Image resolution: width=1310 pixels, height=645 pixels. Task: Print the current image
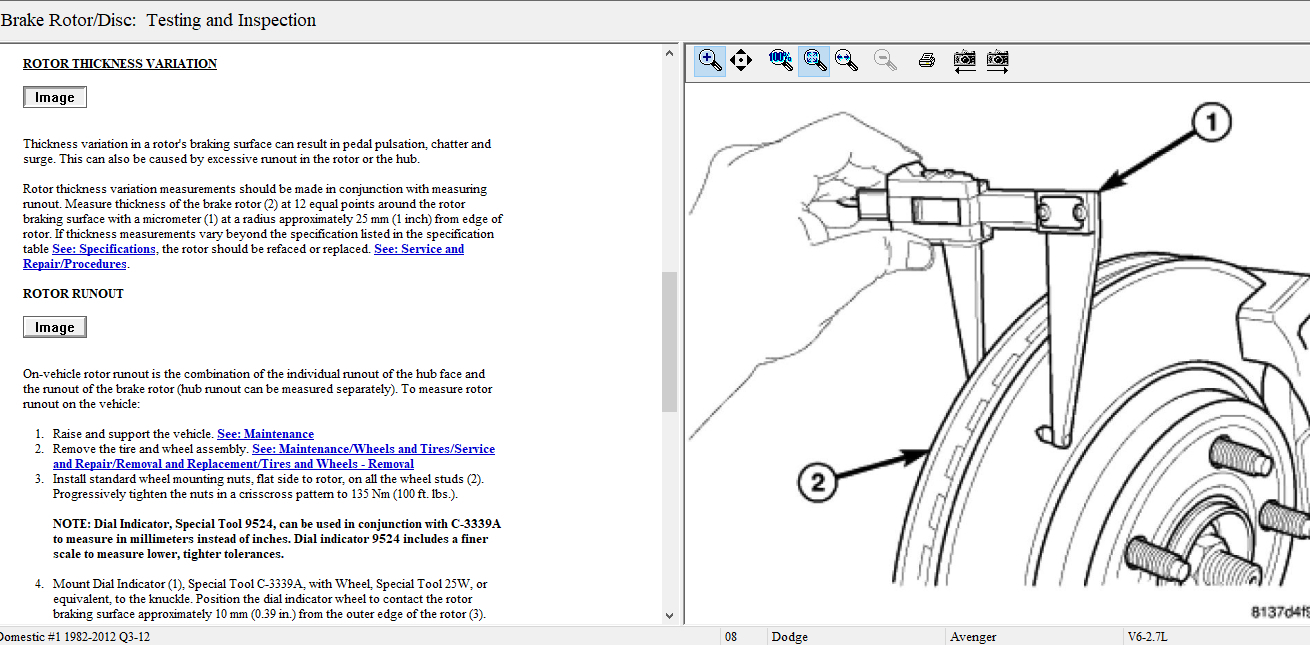(x=927, y=61)
